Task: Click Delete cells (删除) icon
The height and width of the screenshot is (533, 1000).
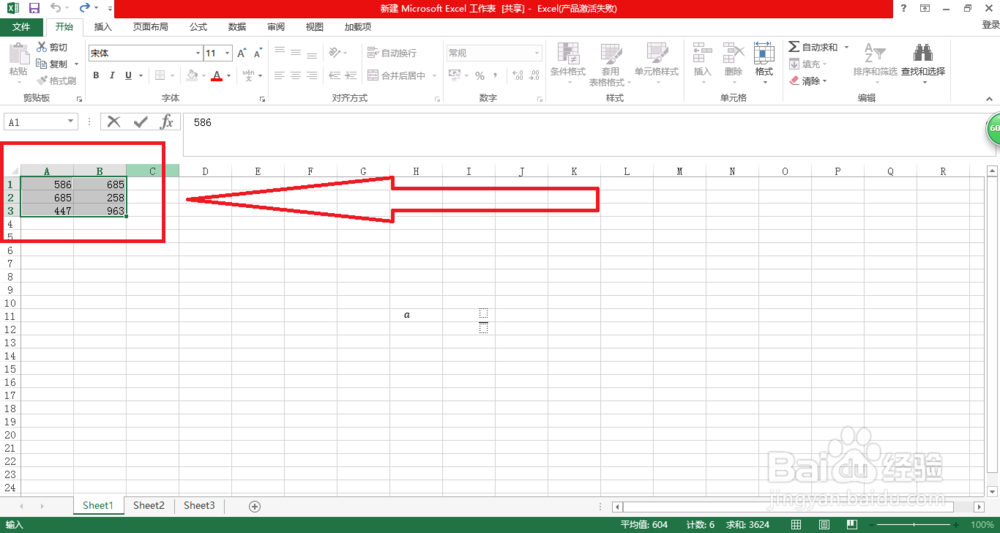Action: 733,53
